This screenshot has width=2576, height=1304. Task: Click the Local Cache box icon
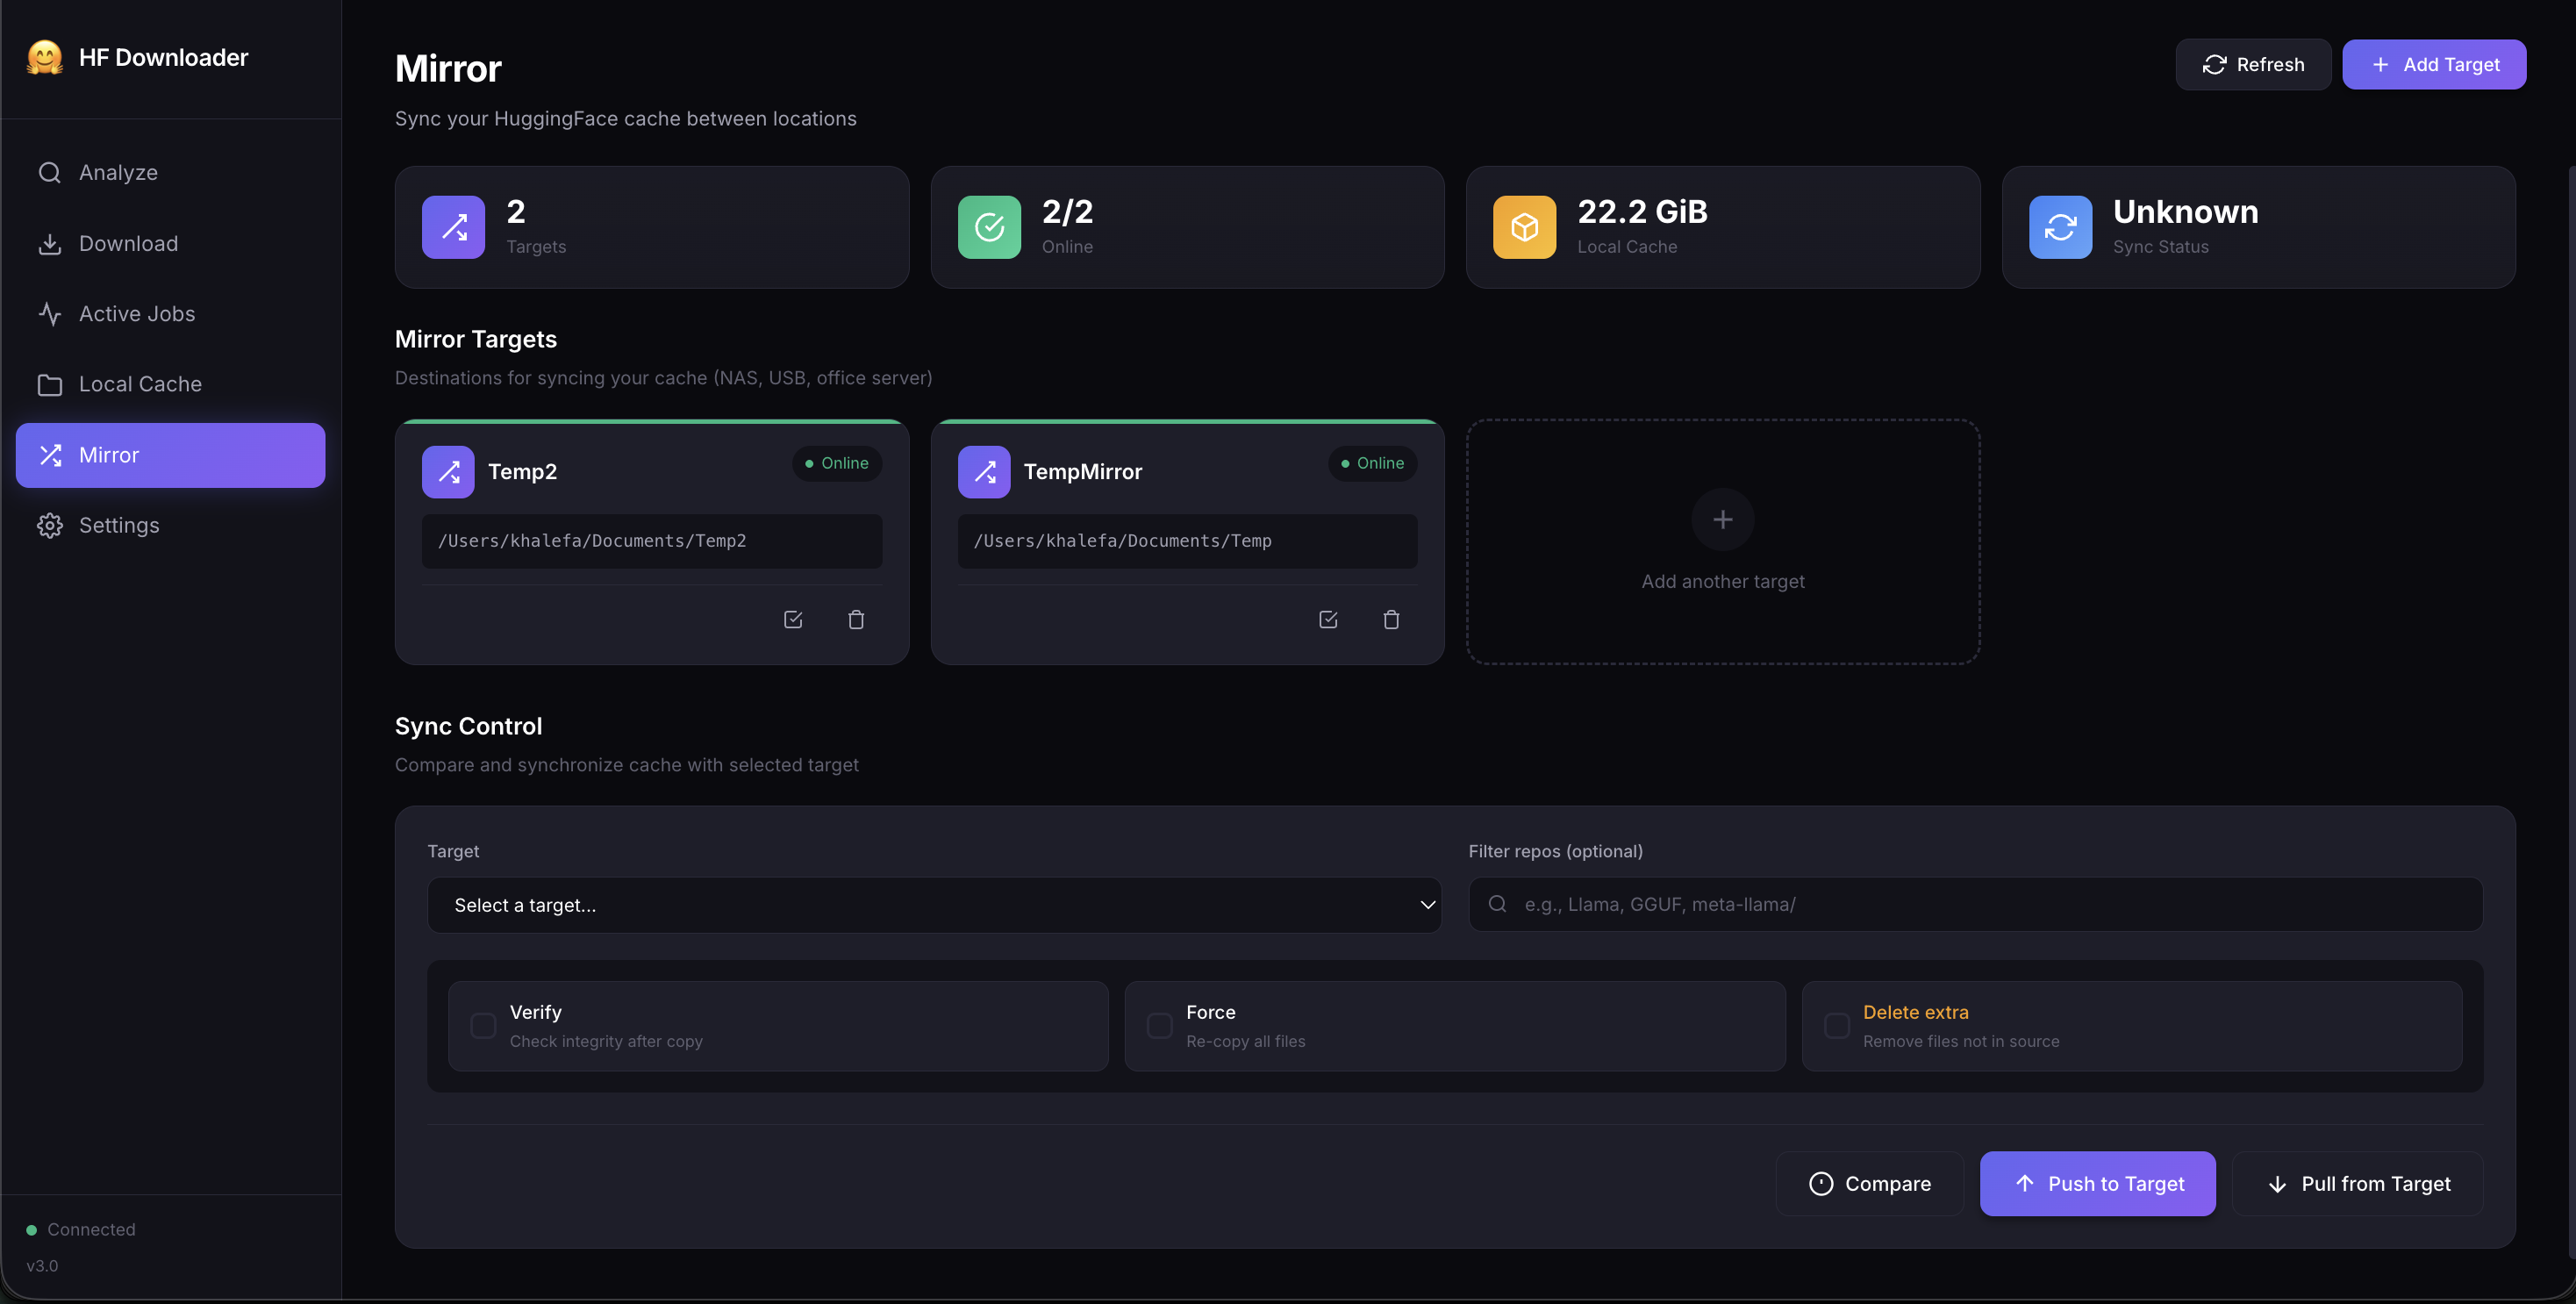[1524, 227]
